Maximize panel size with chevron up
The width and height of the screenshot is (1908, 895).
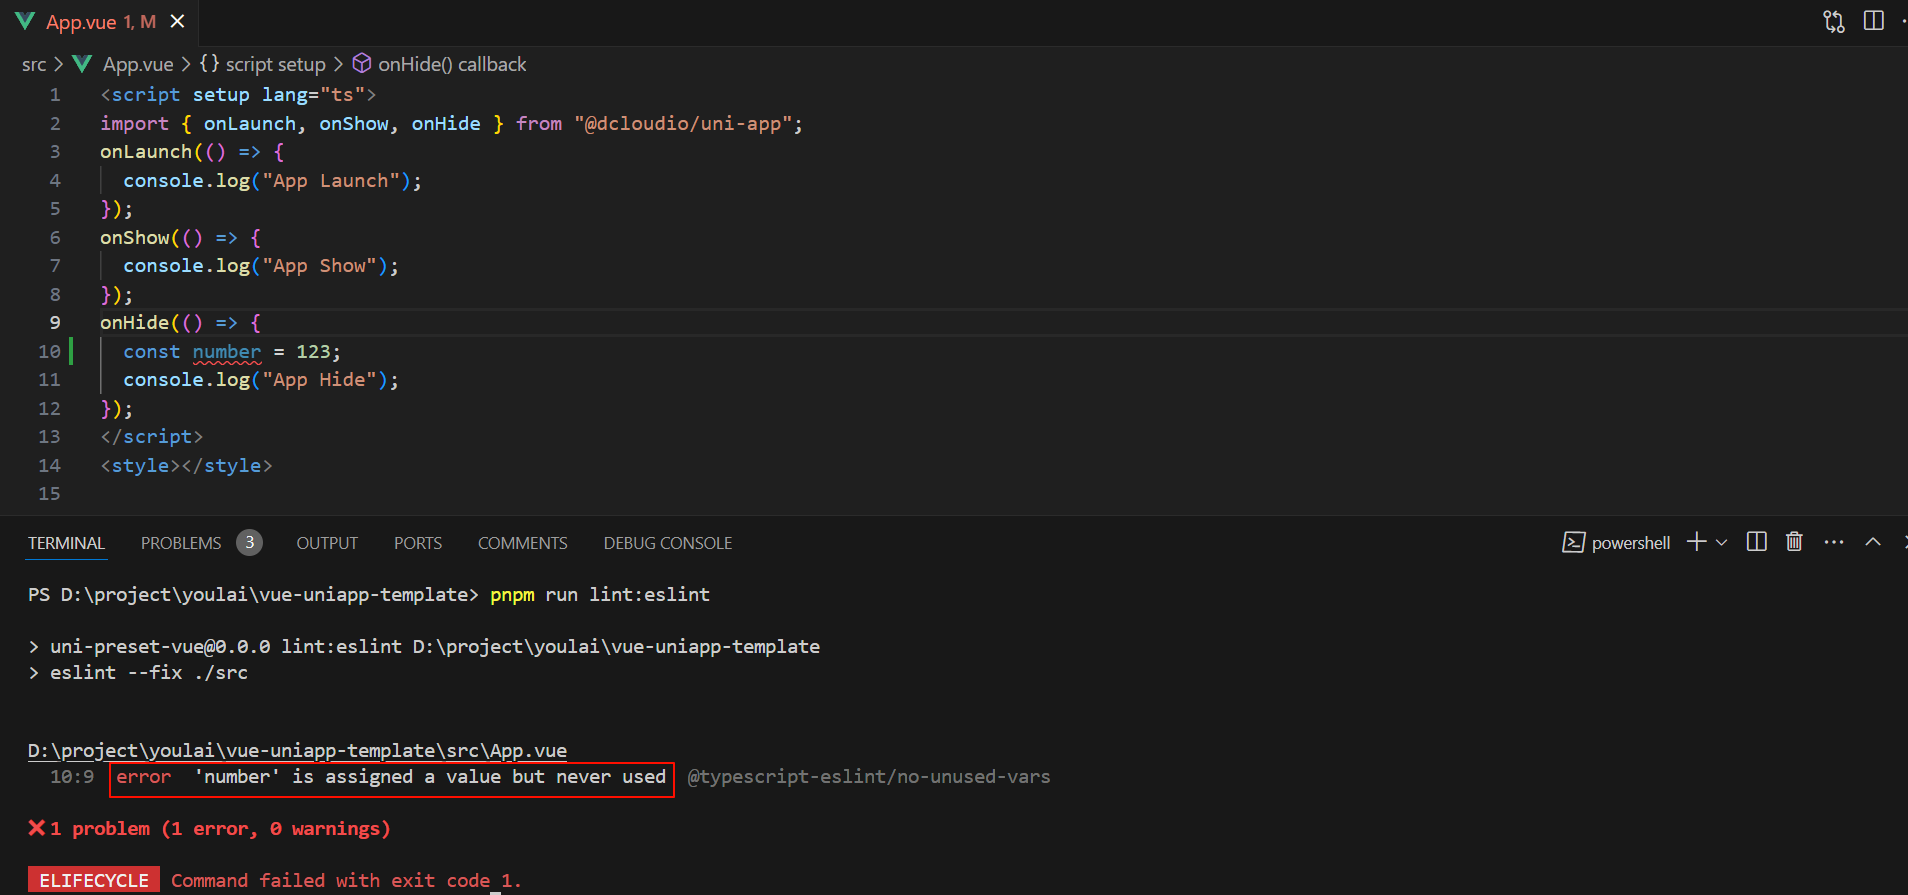pyautogui.click(x=1873, y=542)
